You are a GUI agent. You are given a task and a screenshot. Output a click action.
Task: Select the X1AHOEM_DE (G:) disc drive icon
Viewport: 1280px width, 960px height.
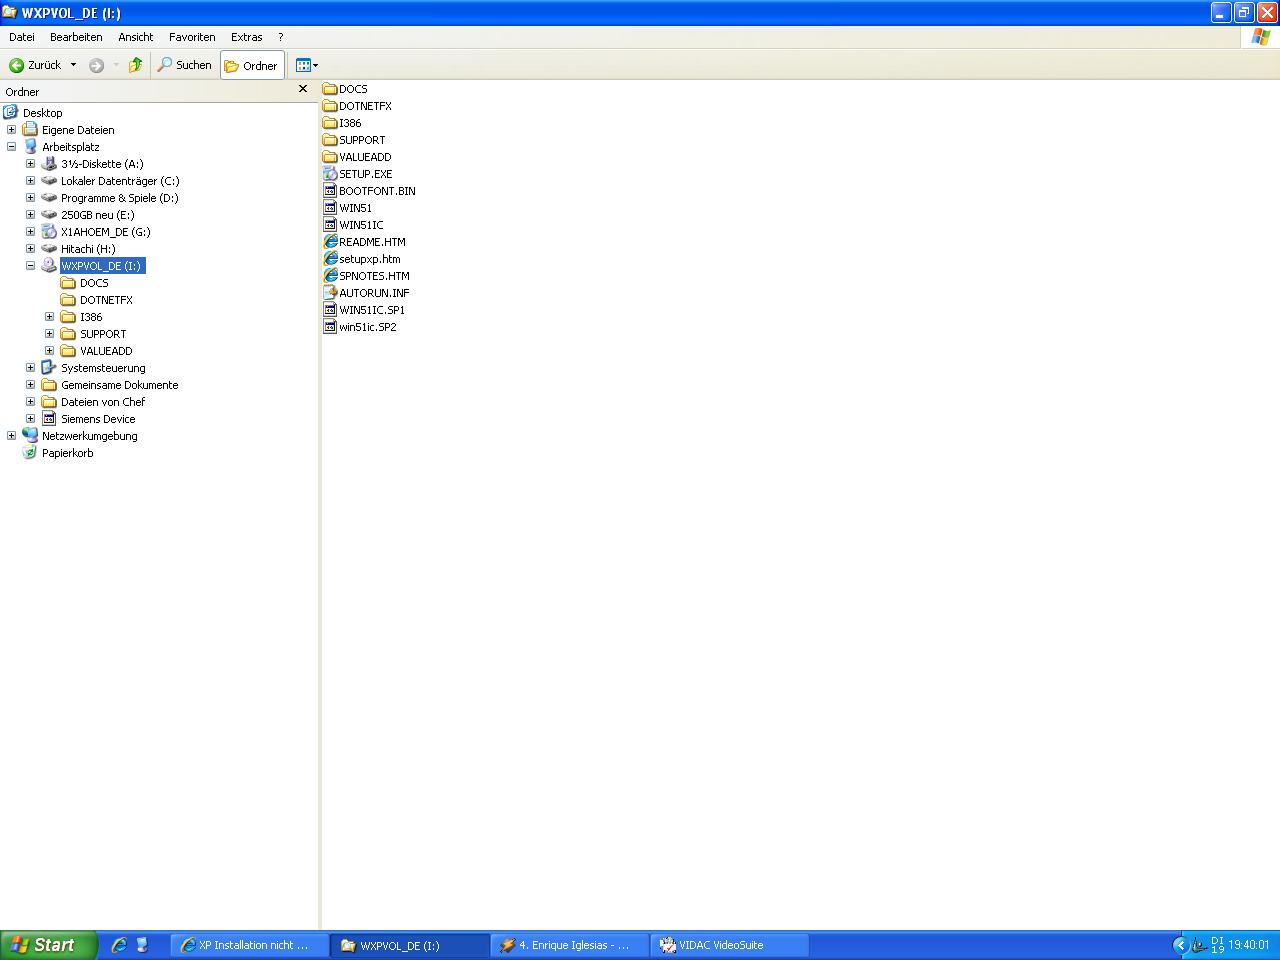pos(49,232)
